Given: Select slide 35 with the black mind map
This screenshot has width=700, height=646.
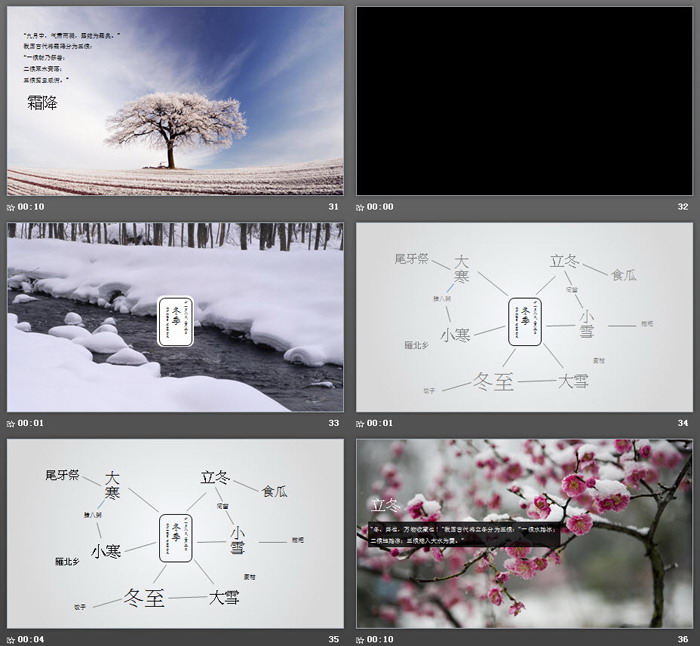Looking at the screenshot, I should click(x=175, y=533).
